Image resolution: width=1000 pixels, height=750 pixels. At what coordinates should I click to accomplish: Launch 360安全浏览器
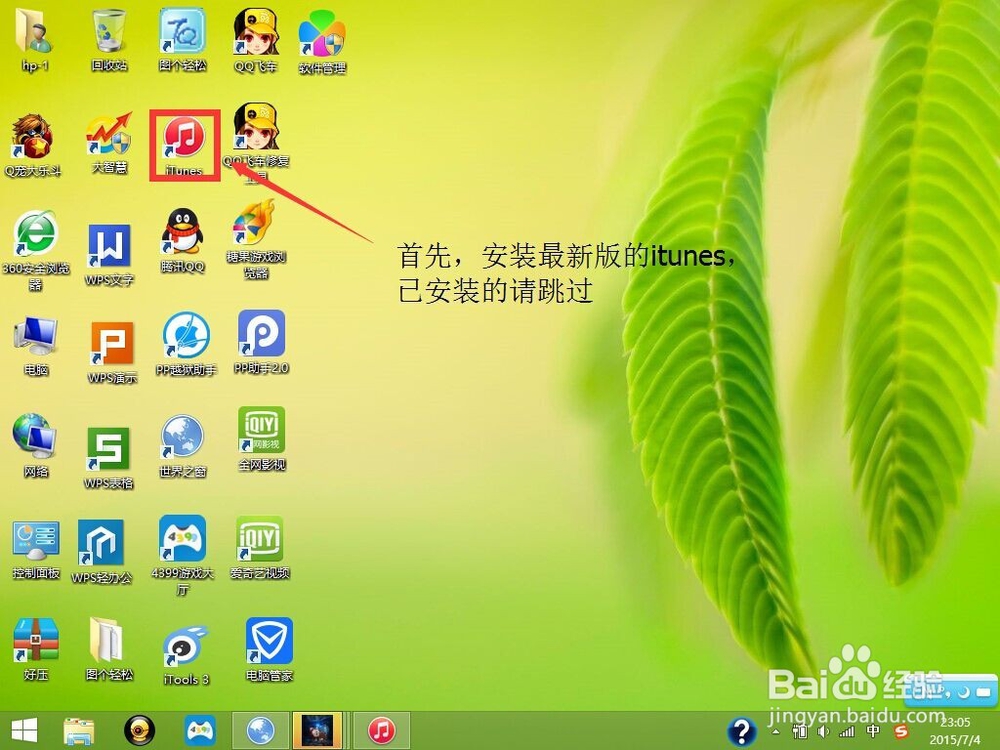click(36, 251)
